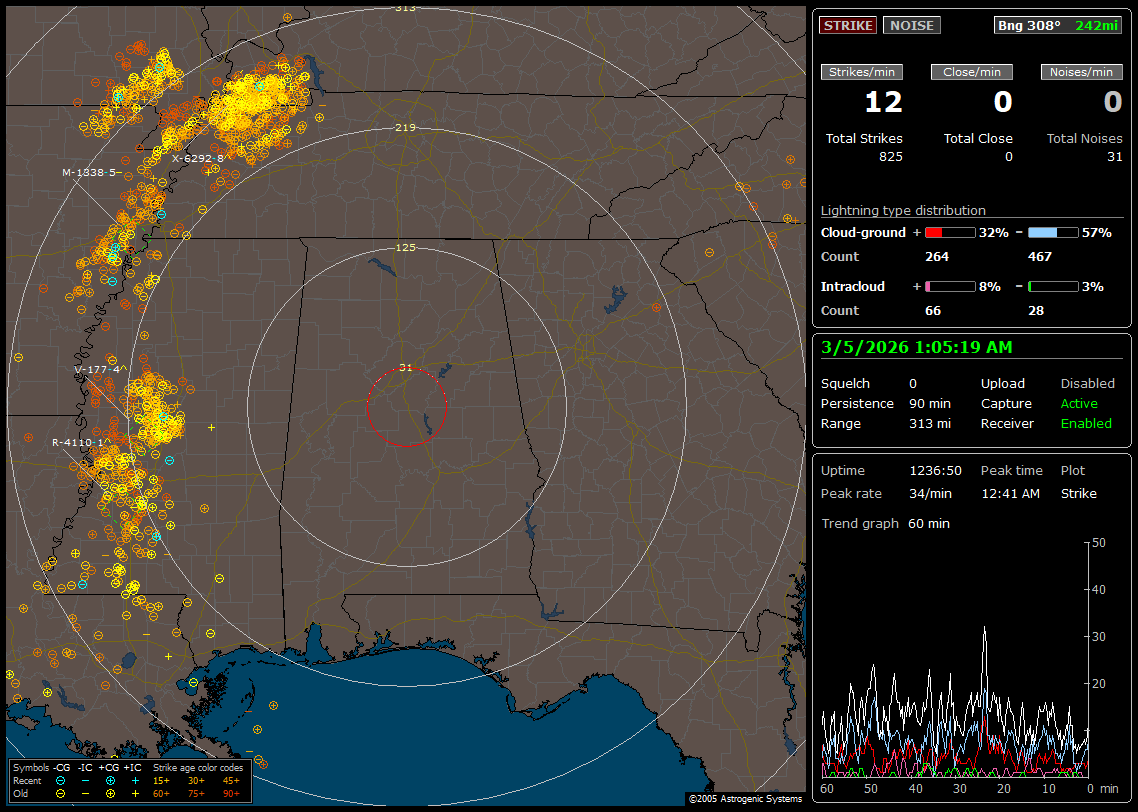Screen dimensions: 1138x812
Task: Click the bearing and distance readout box
Action: point(1058,25)
